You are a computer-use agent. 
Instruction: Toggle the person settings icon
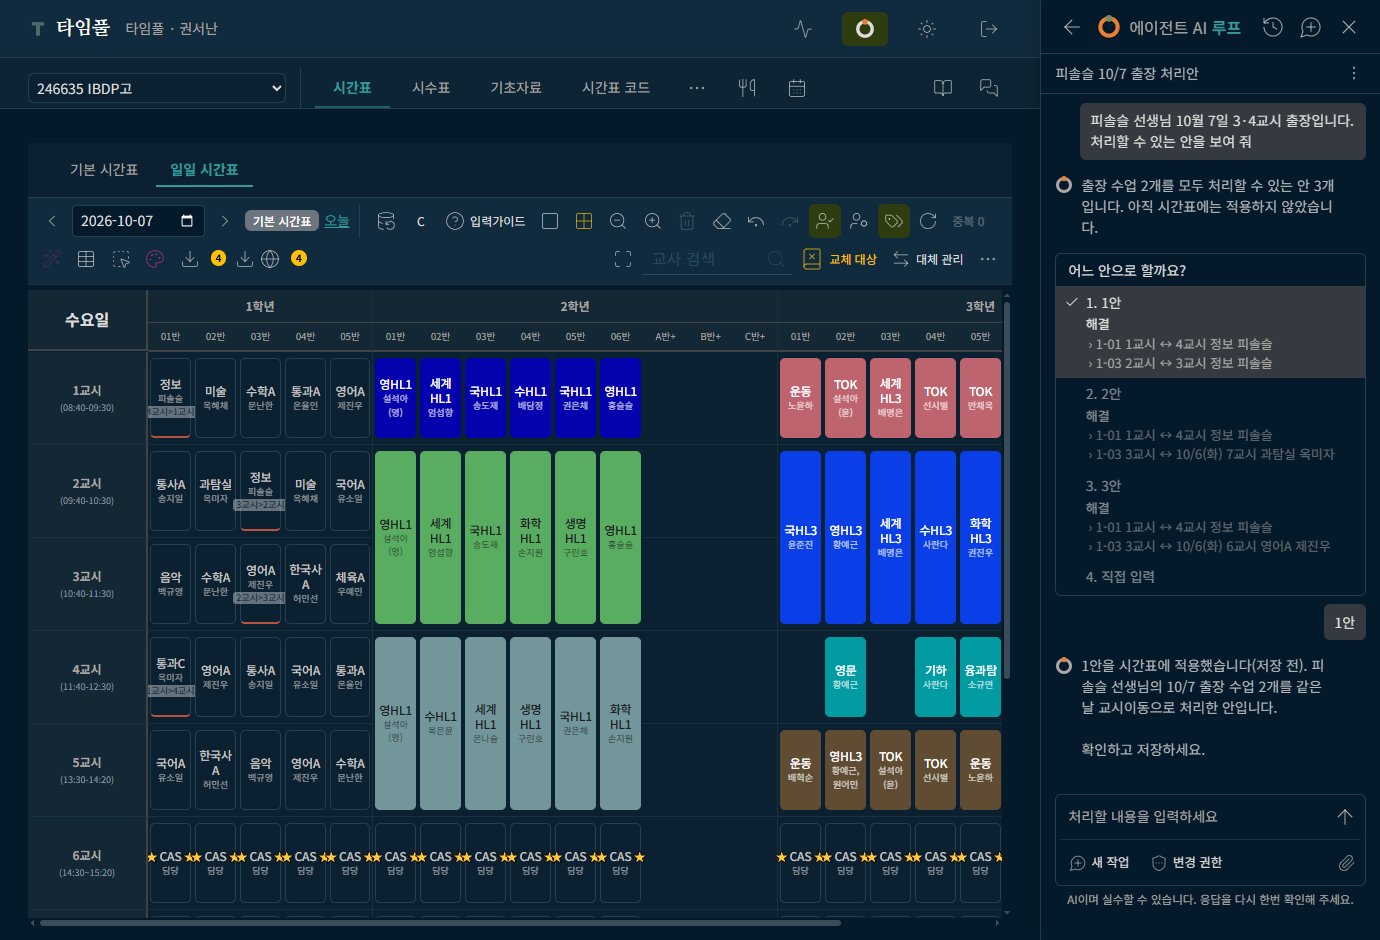coord(859,221)
